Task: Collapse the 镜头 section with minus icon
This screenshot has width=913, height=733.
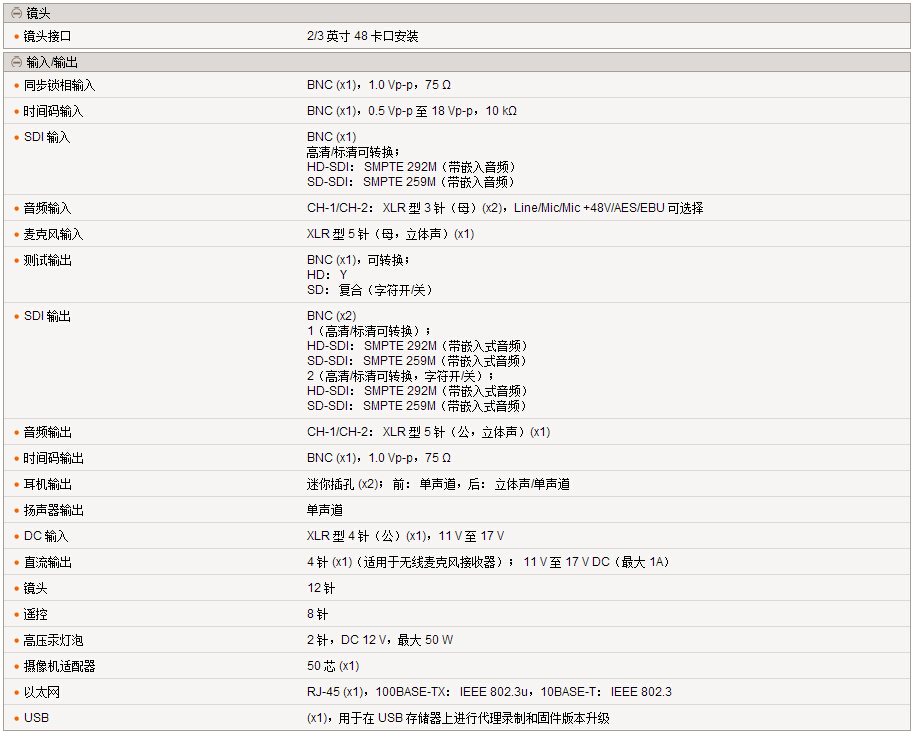Action: click(x=16, y=13)
